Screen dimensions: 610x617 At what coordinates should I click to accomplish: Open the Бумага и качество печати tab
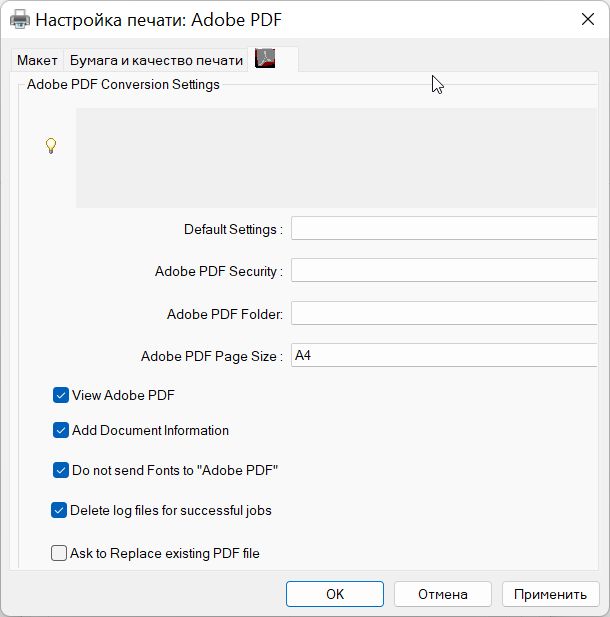tap(156, 60)
